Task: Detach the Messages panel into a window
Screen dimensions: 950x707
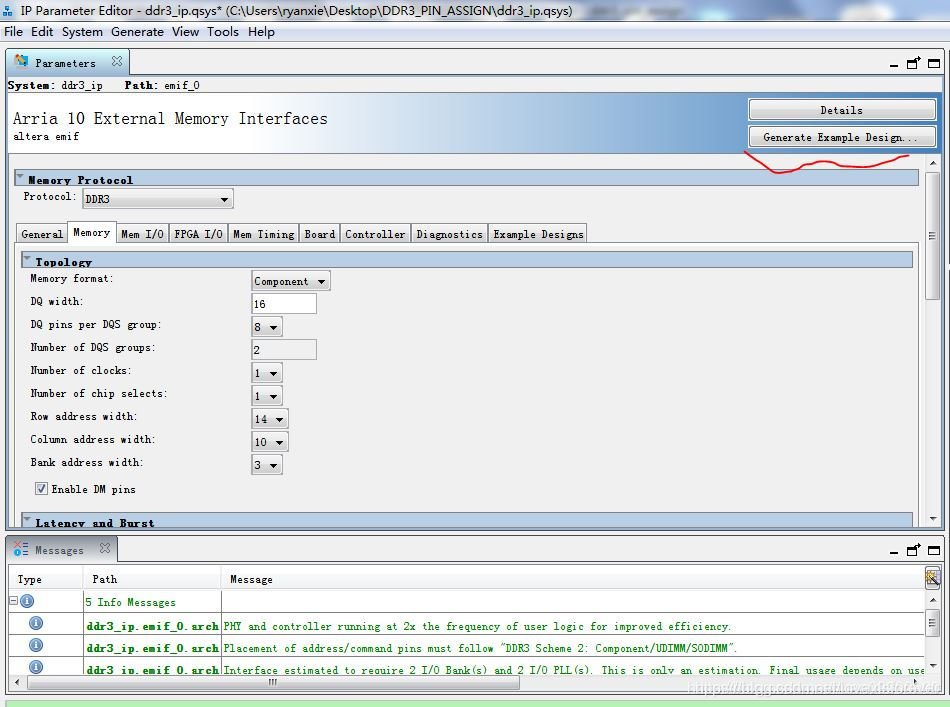Action: (913, 549)
